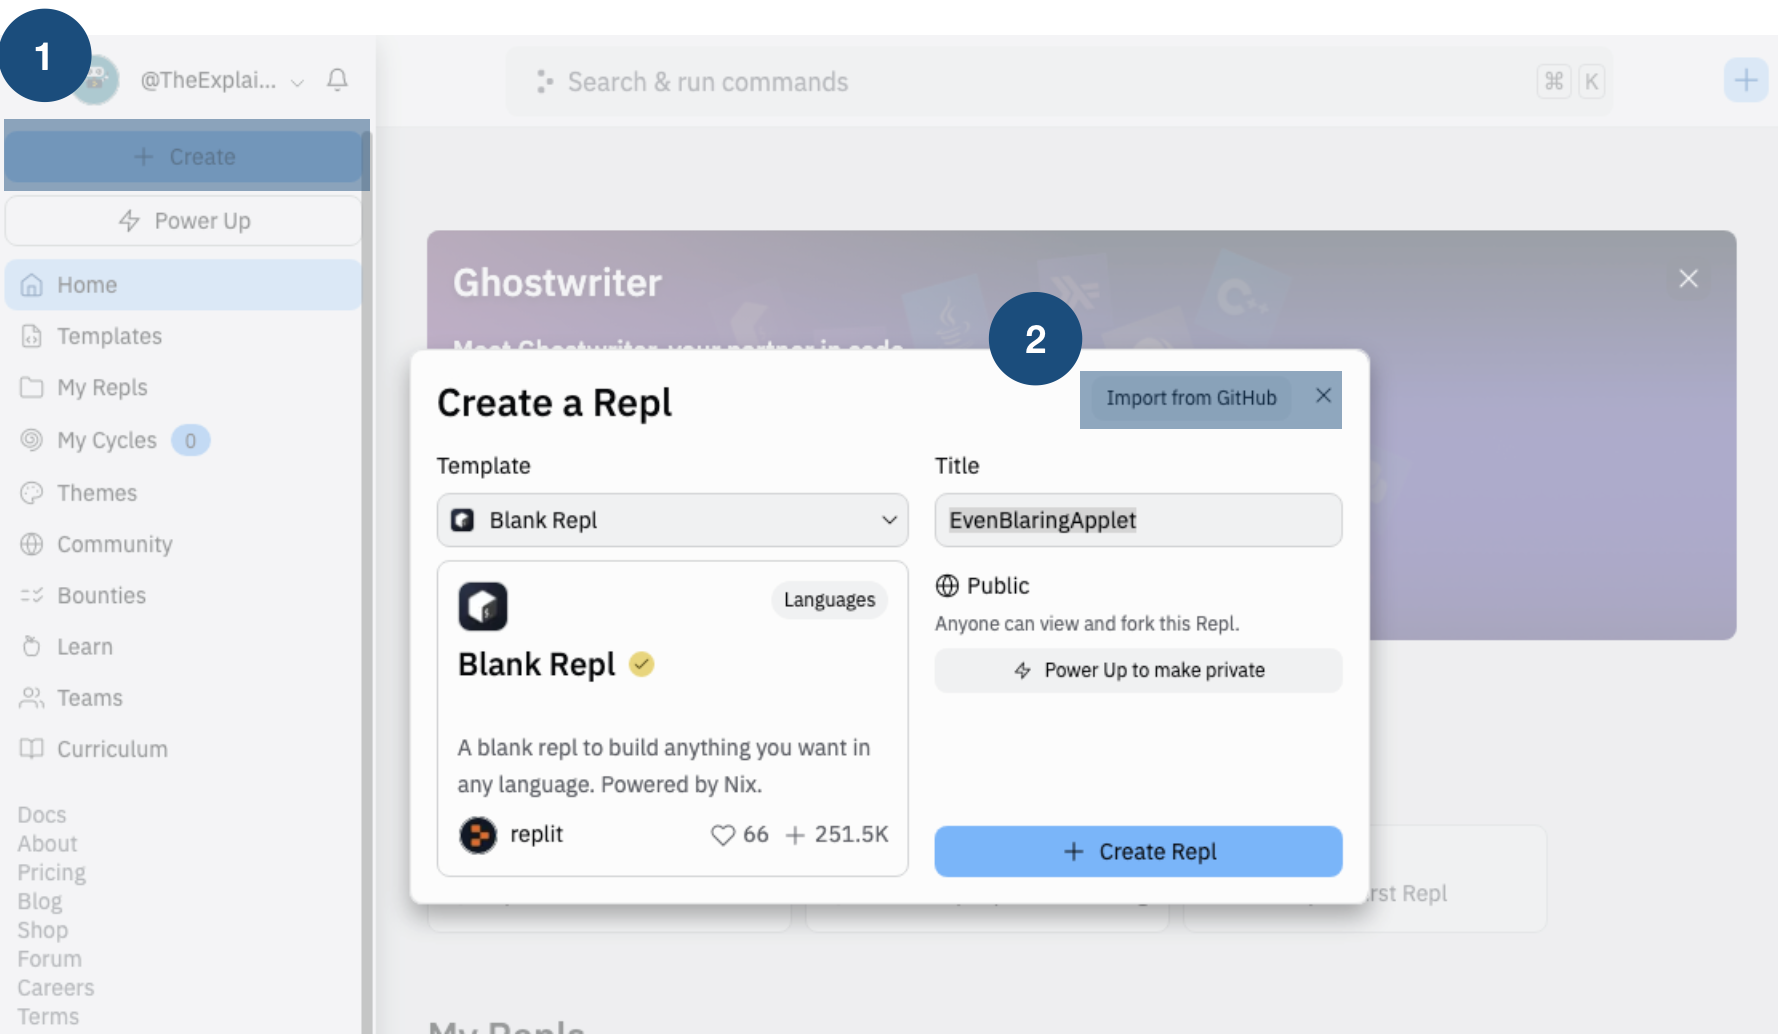Click the Languages tag on the template card

coord(829,600)
